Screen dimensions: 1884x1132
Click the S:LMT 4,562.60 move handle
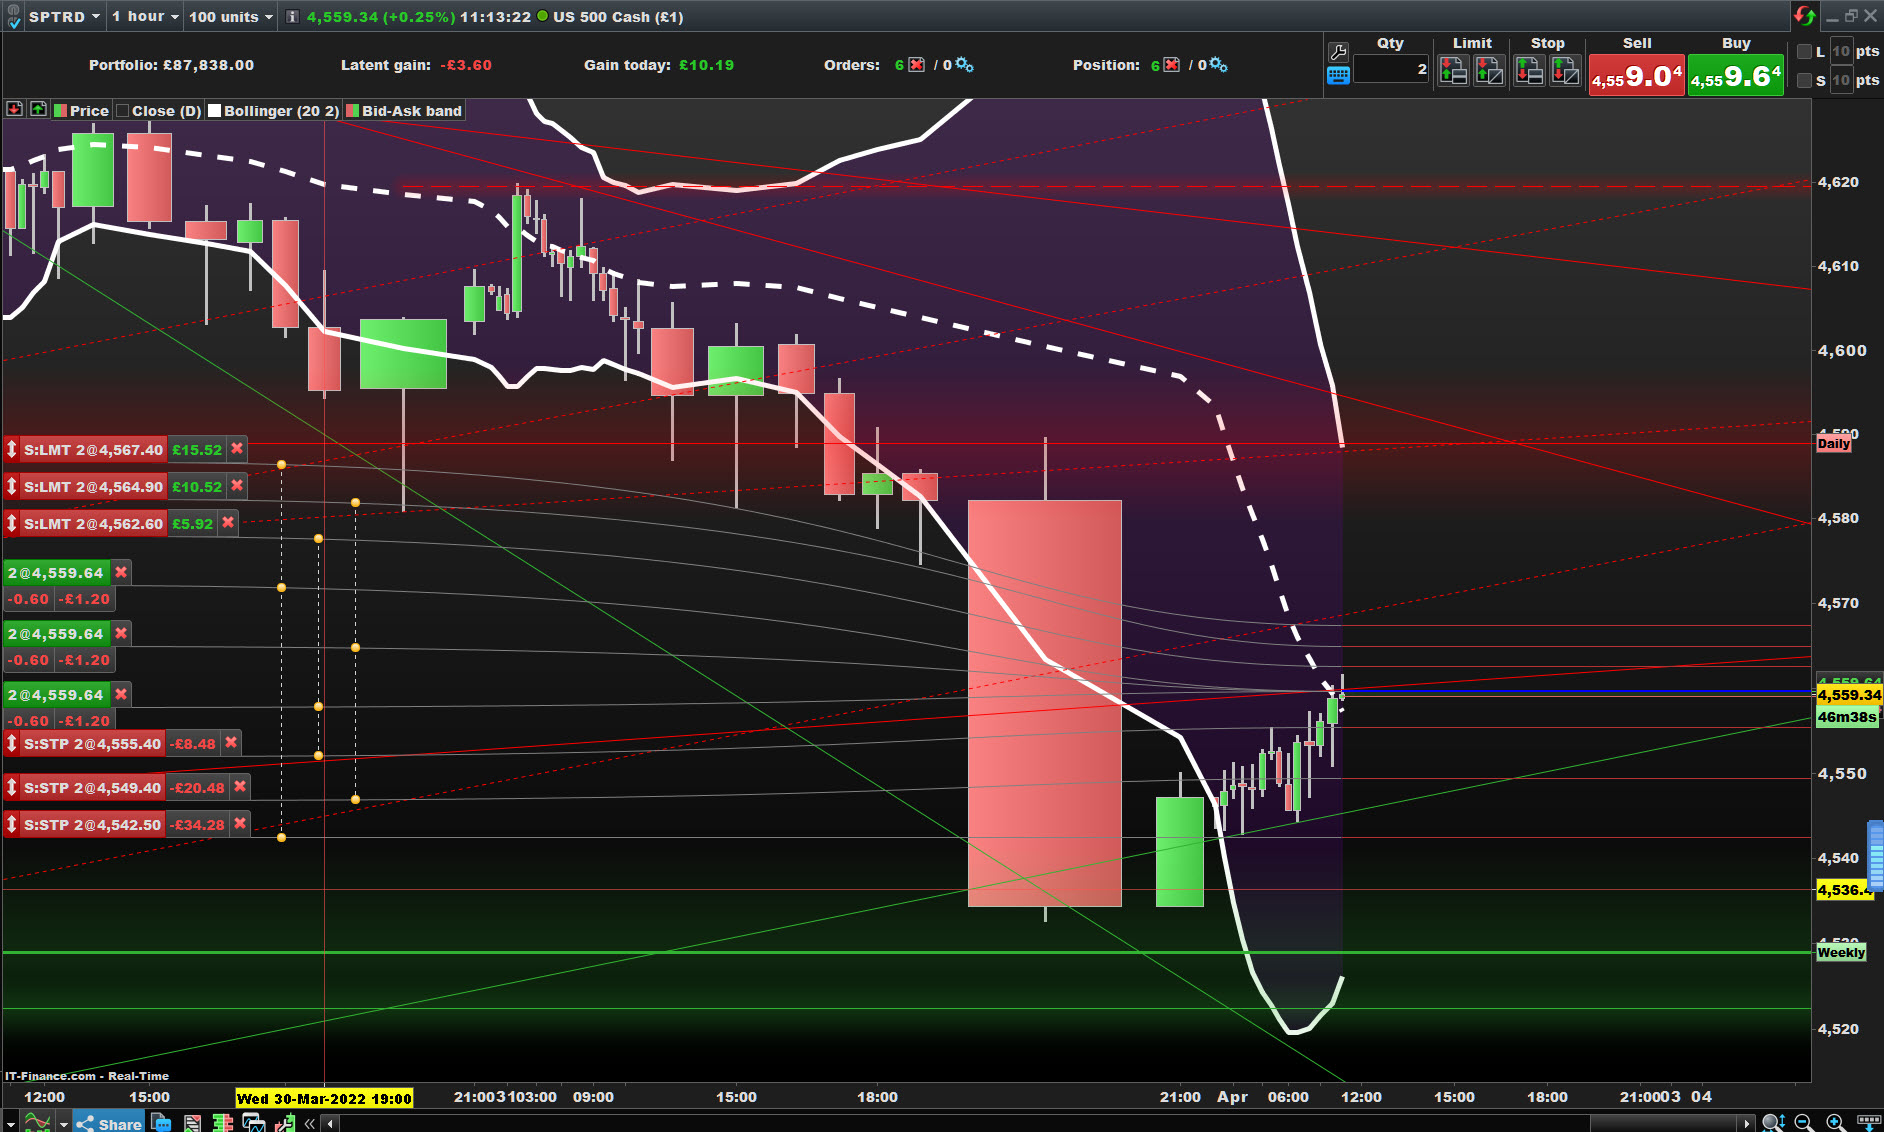(x=12, y=523)
